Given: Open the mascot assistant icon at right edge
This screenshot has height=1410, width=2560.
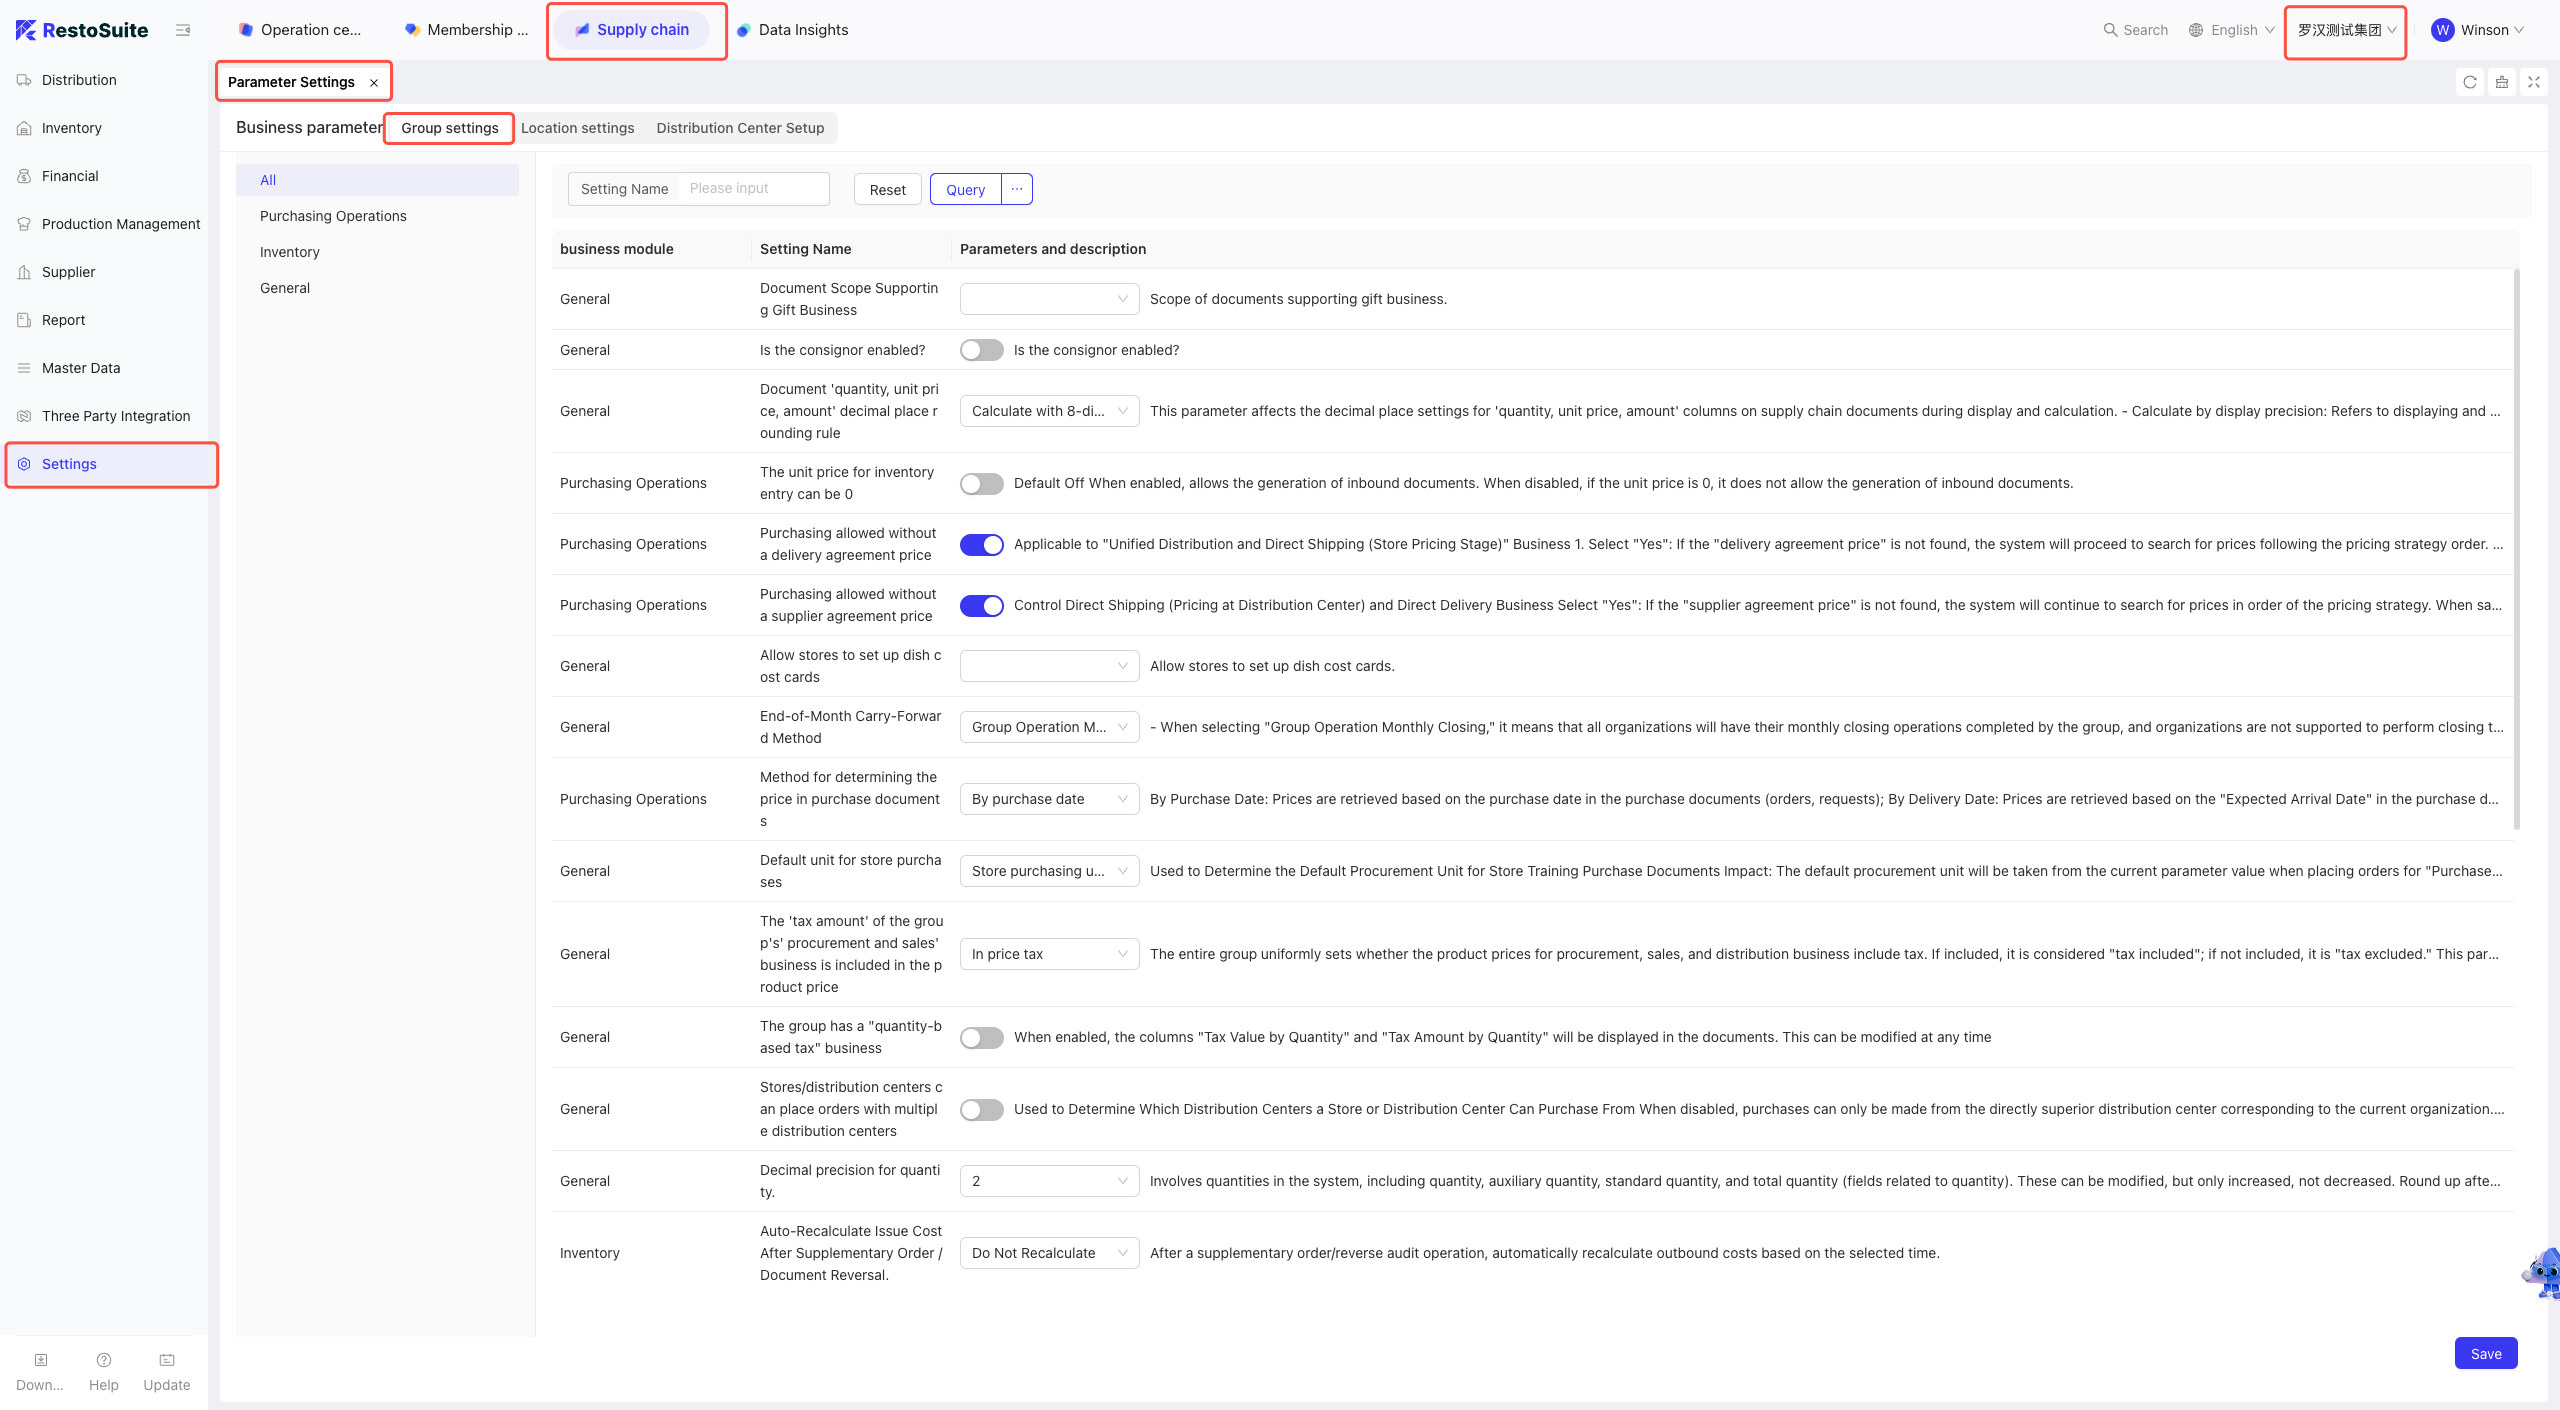Looking at the screenshot, I should [x=2543, y=1273].
